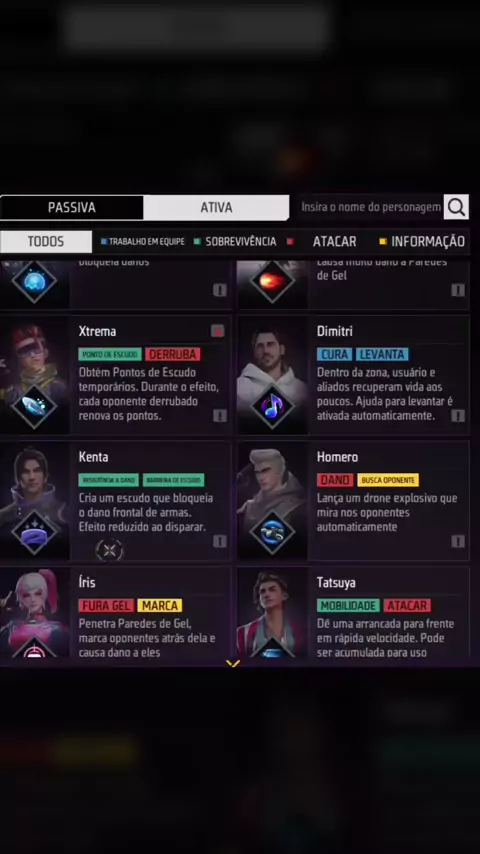480x854 pixels.
Task: Click the magnifying glass search icon
Action: (x=456, y=207)
